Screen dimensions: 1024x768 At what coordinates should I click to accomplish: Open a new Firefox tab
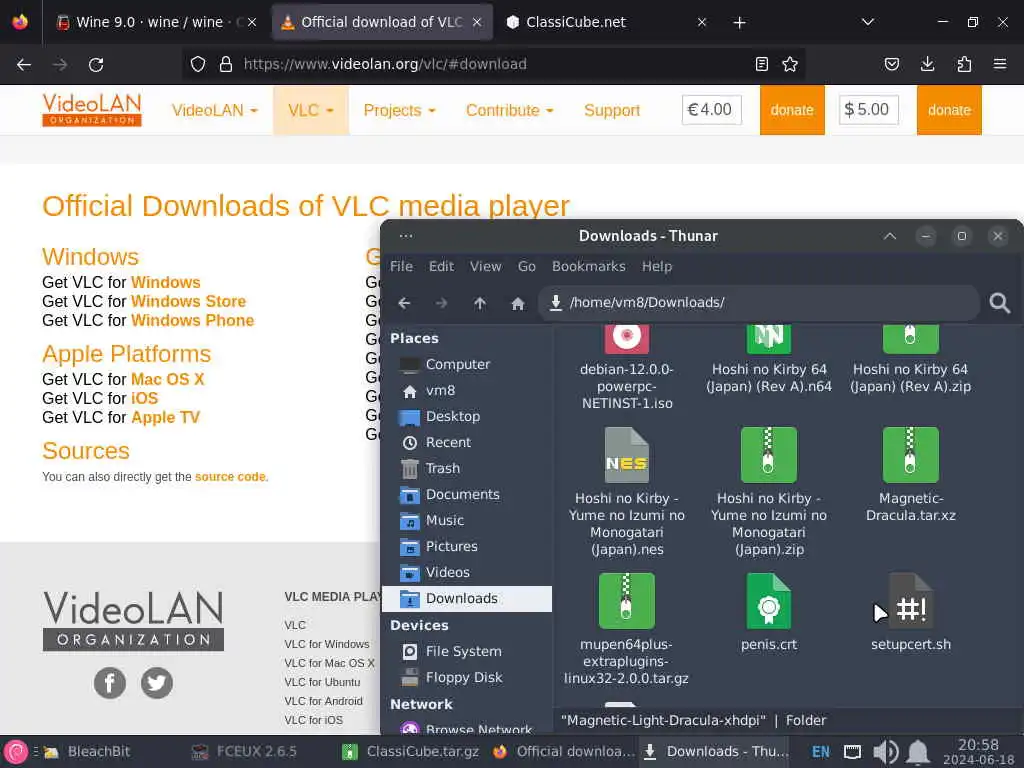pyautogui.click(x=739, y=23)
